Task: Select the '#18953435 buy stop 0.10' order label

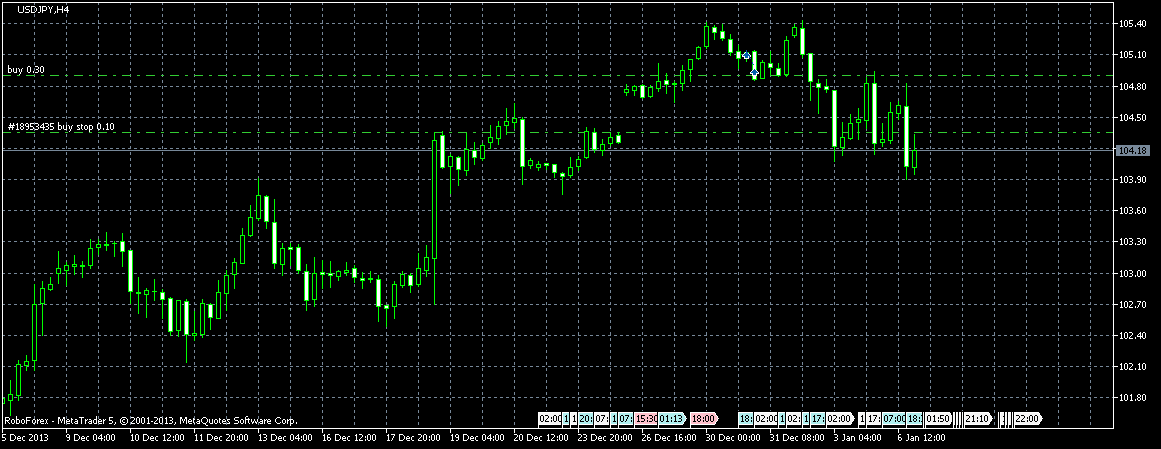Action: pos(61,127)
